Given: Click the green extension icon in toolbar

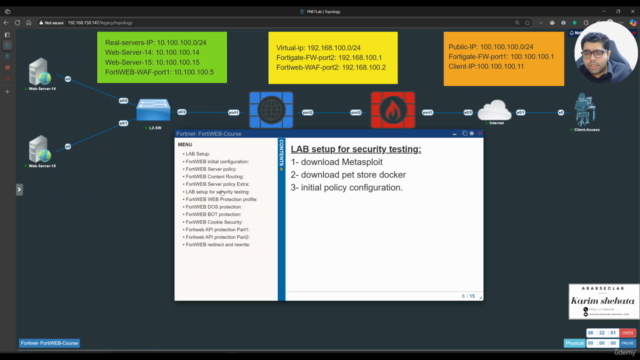Looking at the screenshot, I should pyautogui.click(x=575, y=23).
